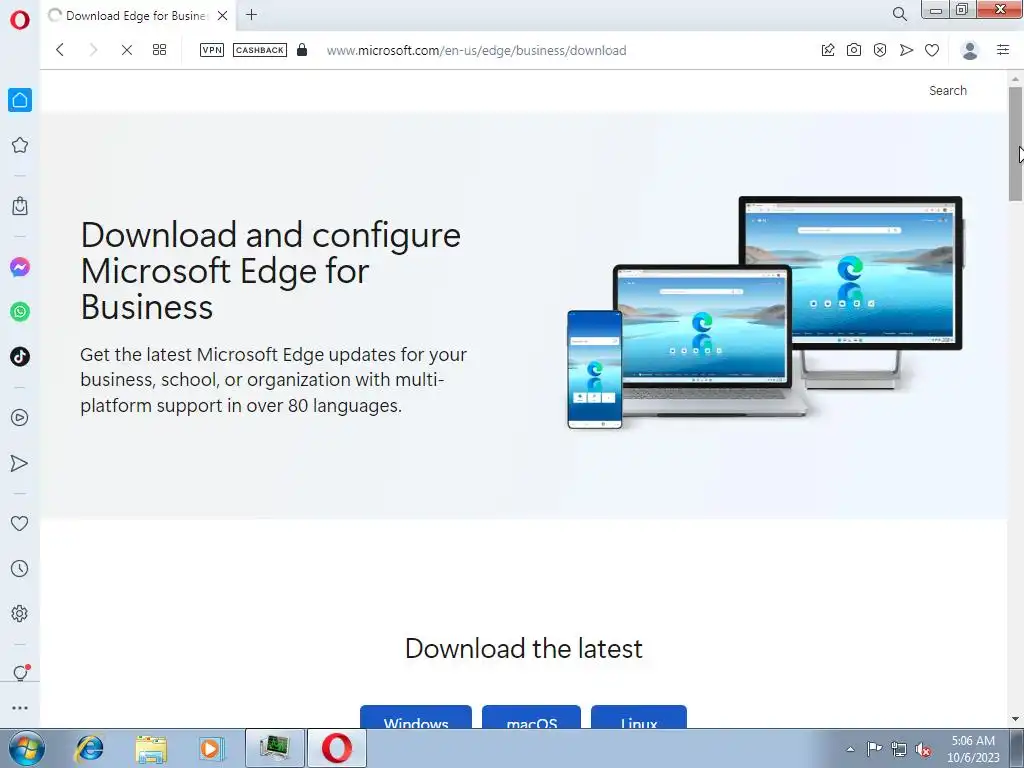The width and height of the screenshot is (1024, 768).
Task: Go back to previous page
Action: tap(60, 50)
